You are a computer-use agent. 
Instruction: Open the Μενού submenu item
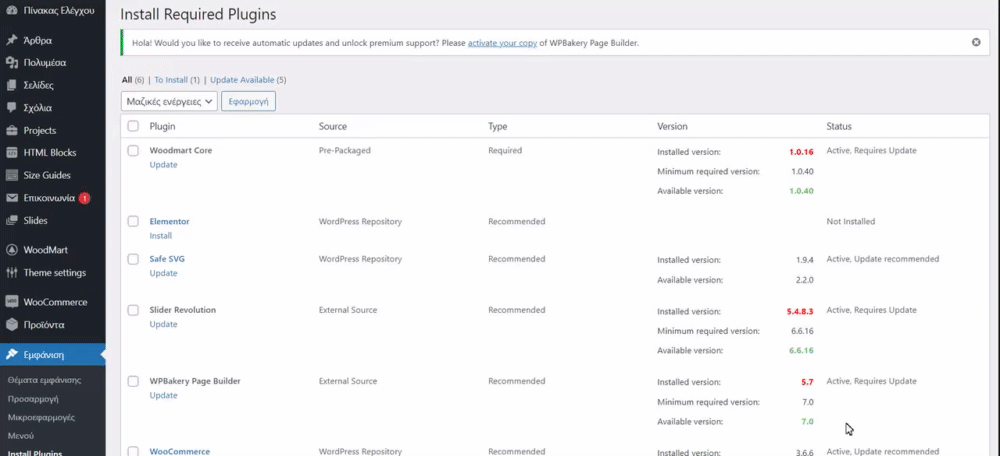point(21,436)
